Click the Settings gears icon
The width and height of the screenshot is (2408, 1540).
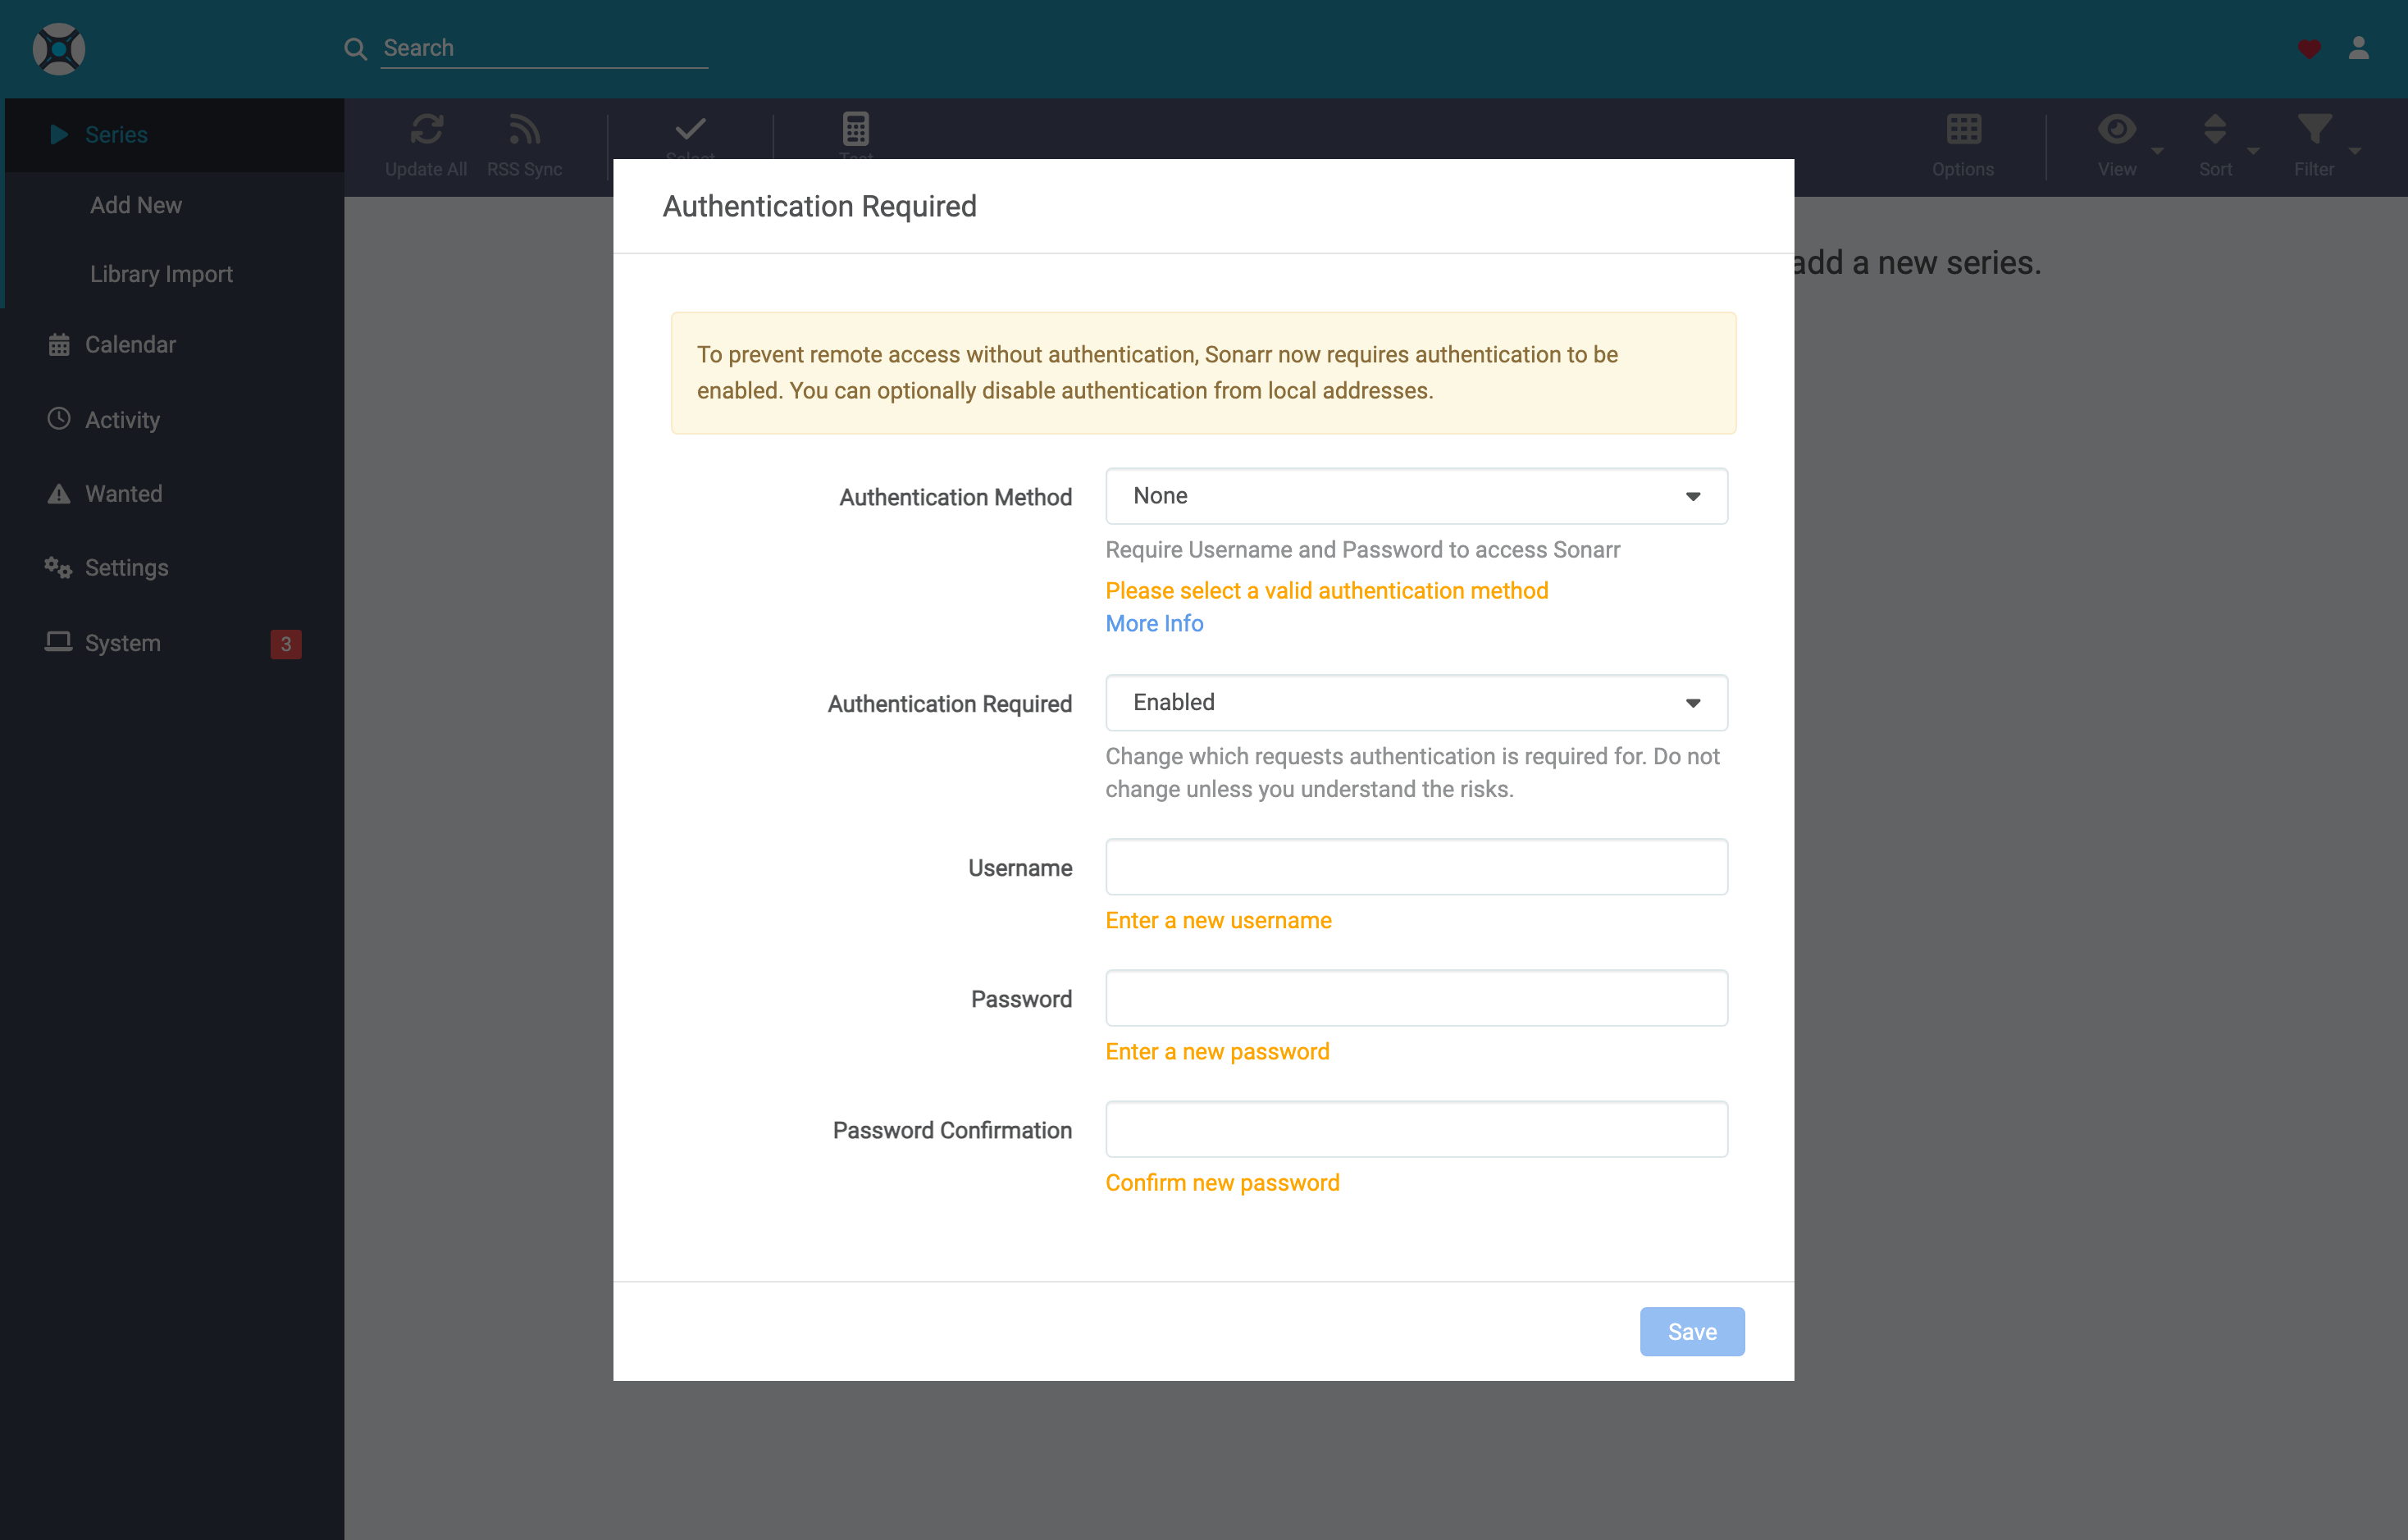click(58, 567)
